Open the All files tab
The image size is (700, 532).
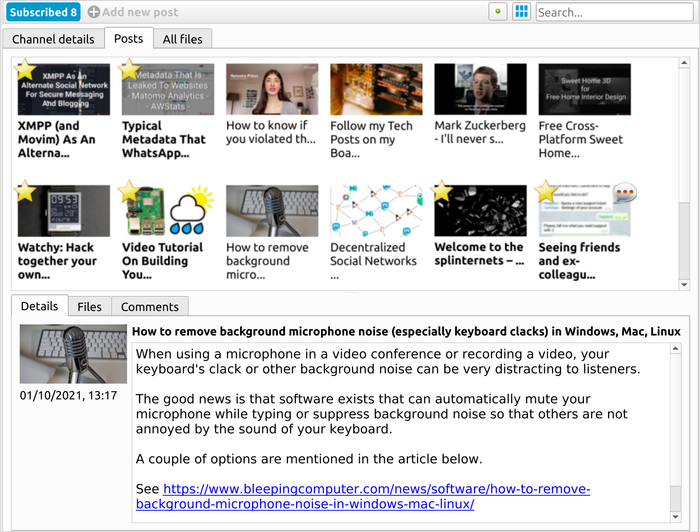pyautogui.click(x=182, y=39)
